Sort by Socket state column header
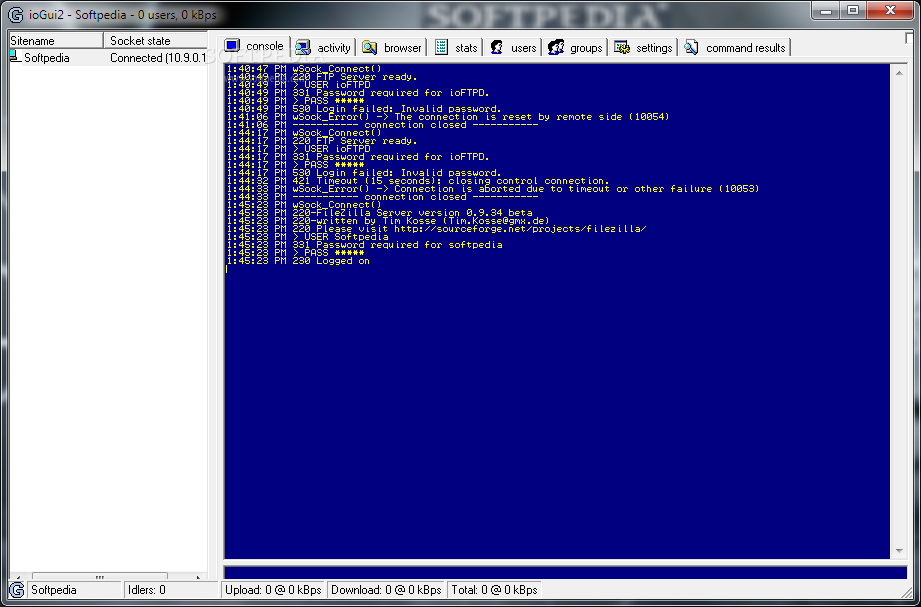The width and height of the screenshot is (921, 607). tap(156, 41)
